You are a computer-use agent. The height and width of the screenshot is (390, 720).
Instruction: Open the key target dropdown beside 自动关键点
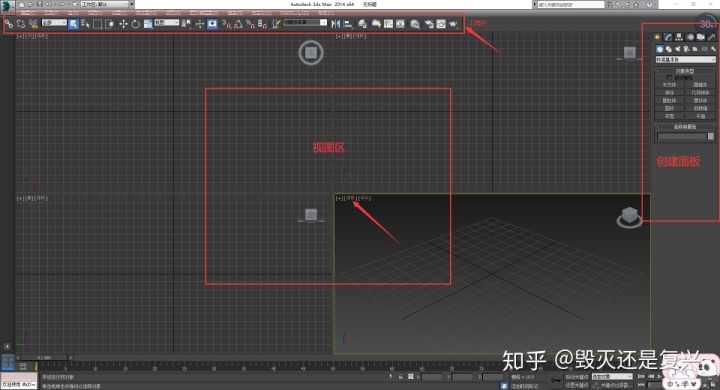point(613,377)
